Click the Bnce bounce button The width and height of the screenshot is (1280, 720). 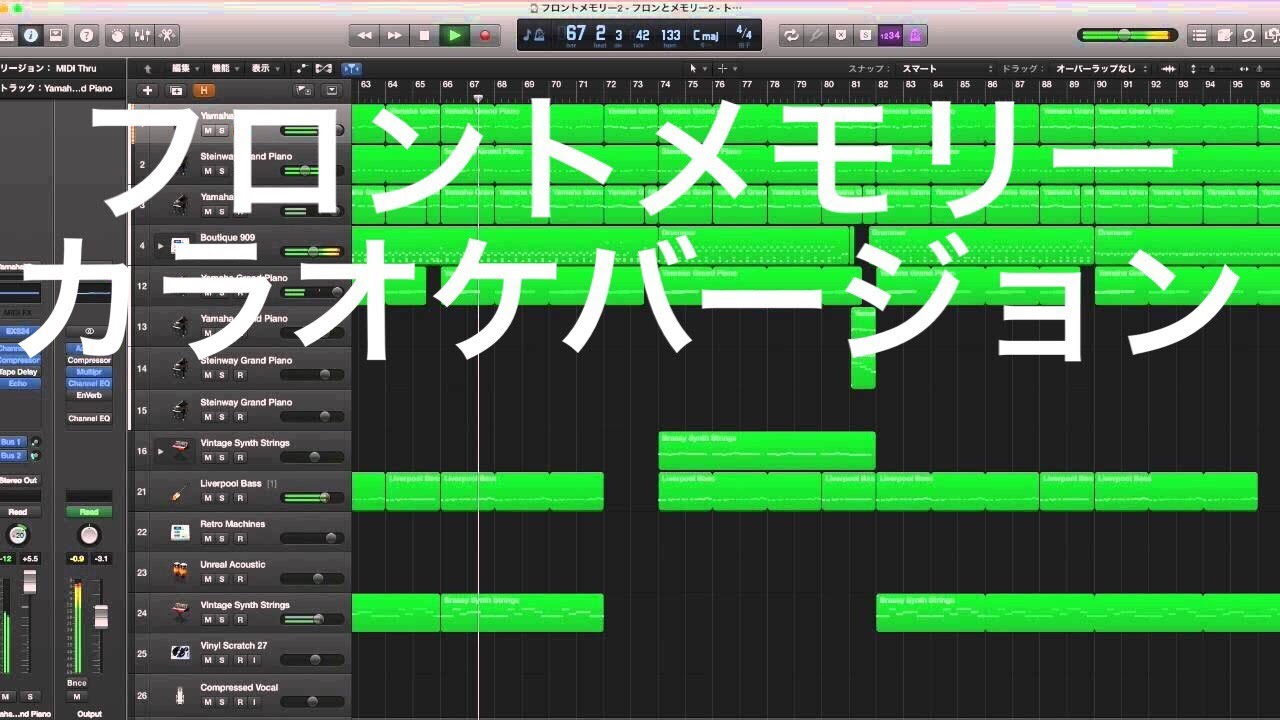click(77, 682)
